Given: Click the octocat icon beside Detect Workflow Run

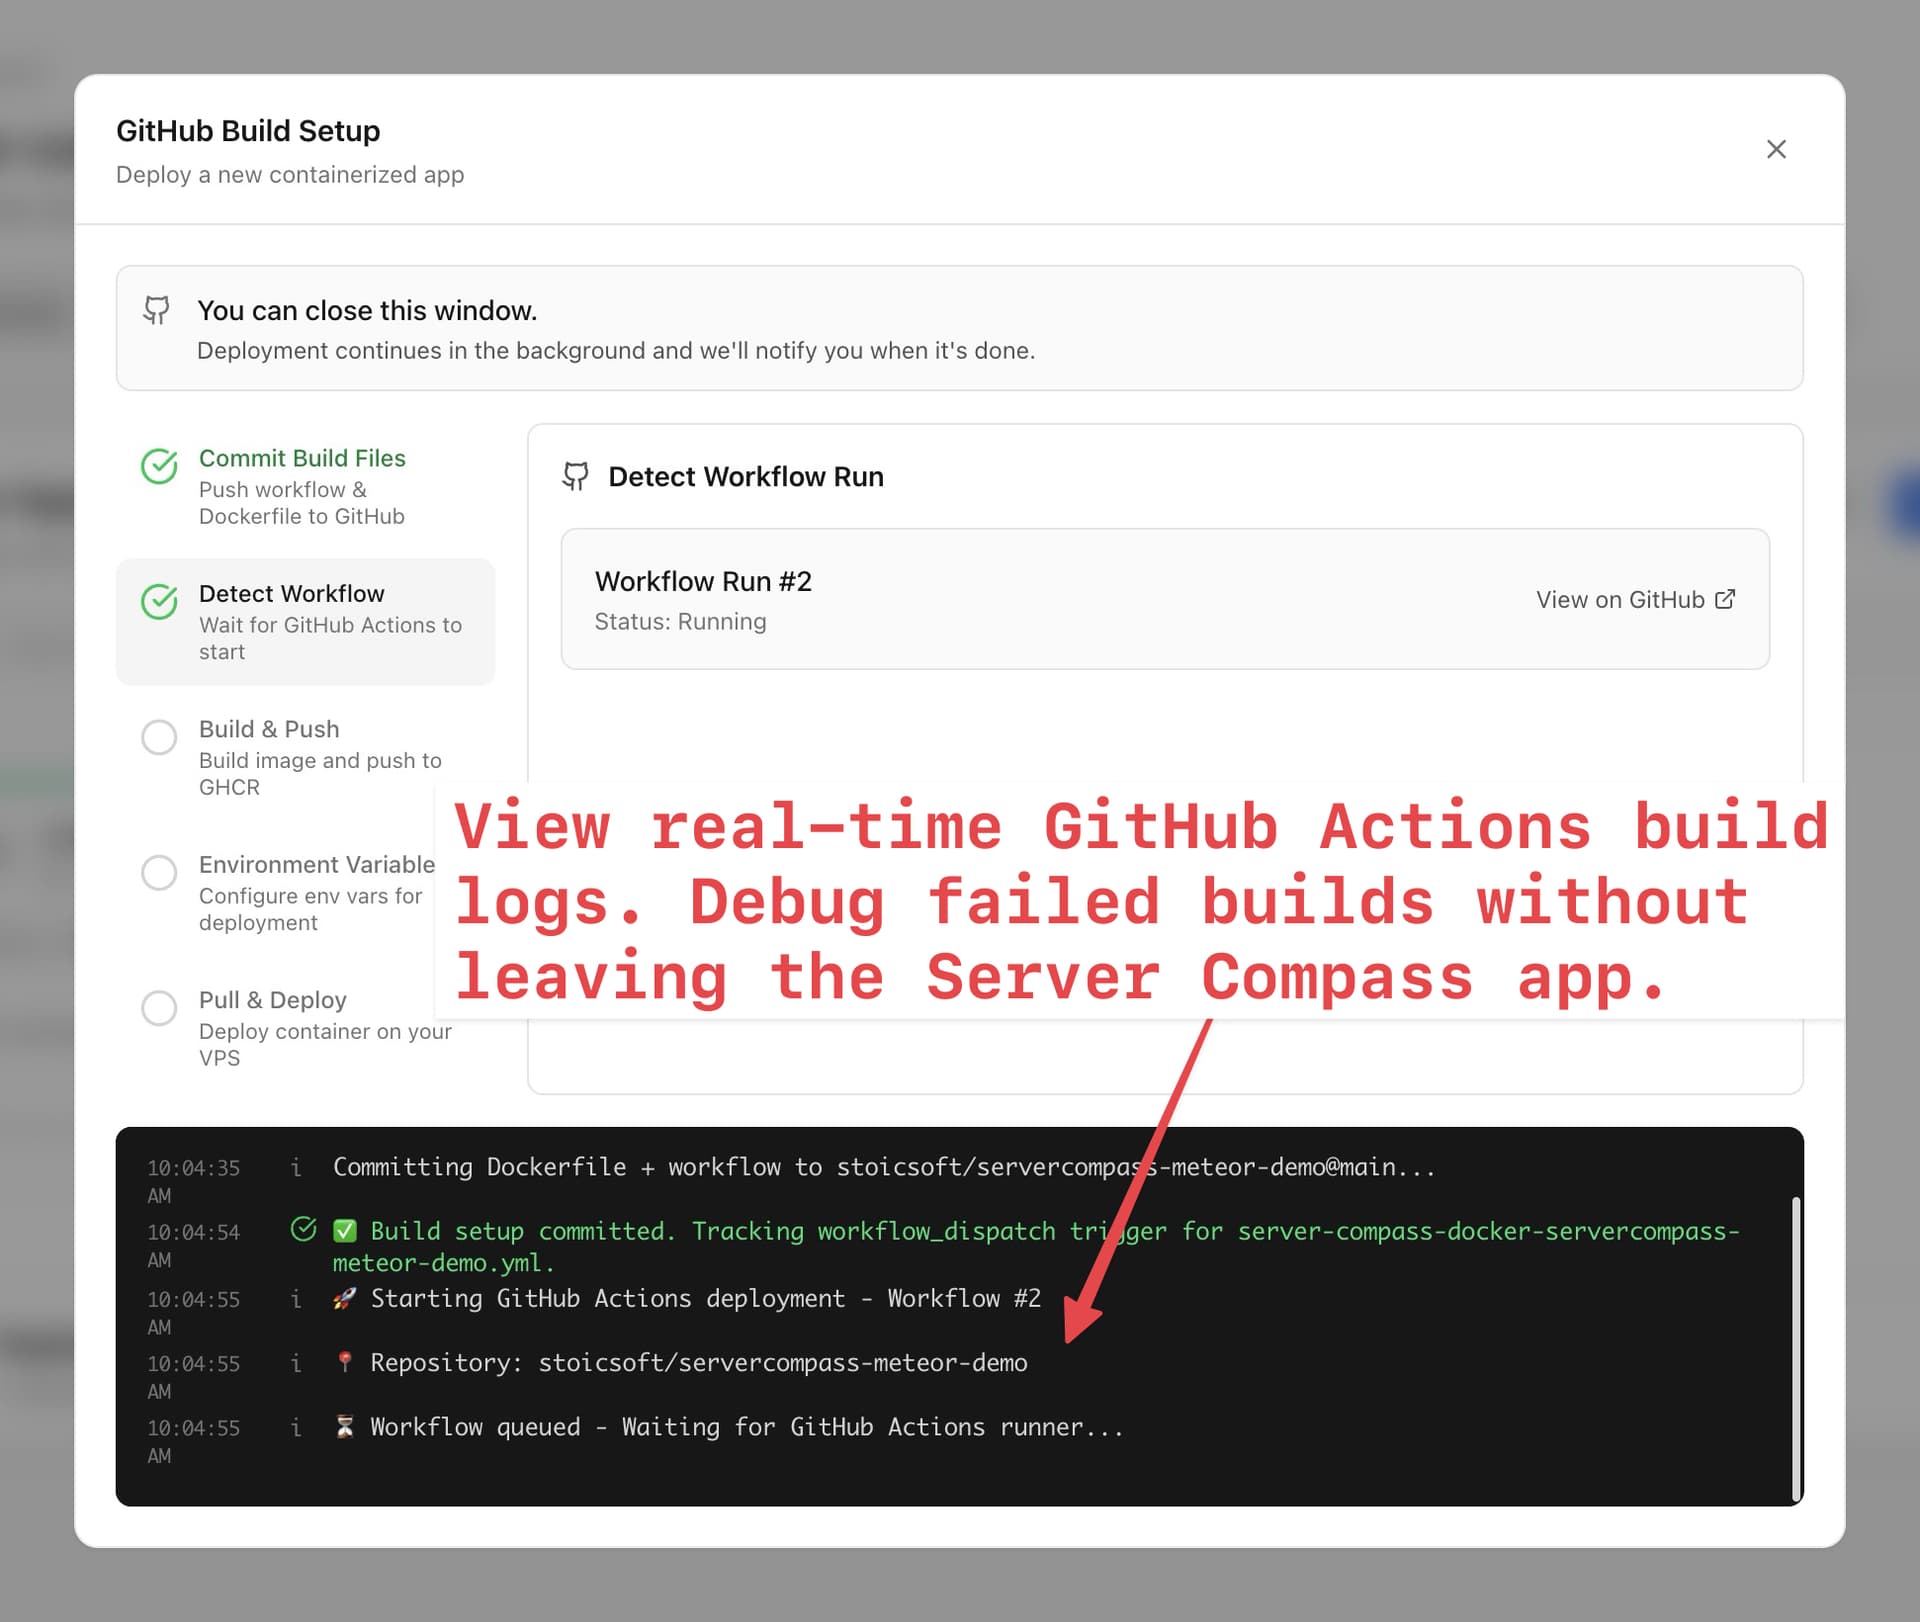Looking at the screenshot, I should [x=577, y=477].
